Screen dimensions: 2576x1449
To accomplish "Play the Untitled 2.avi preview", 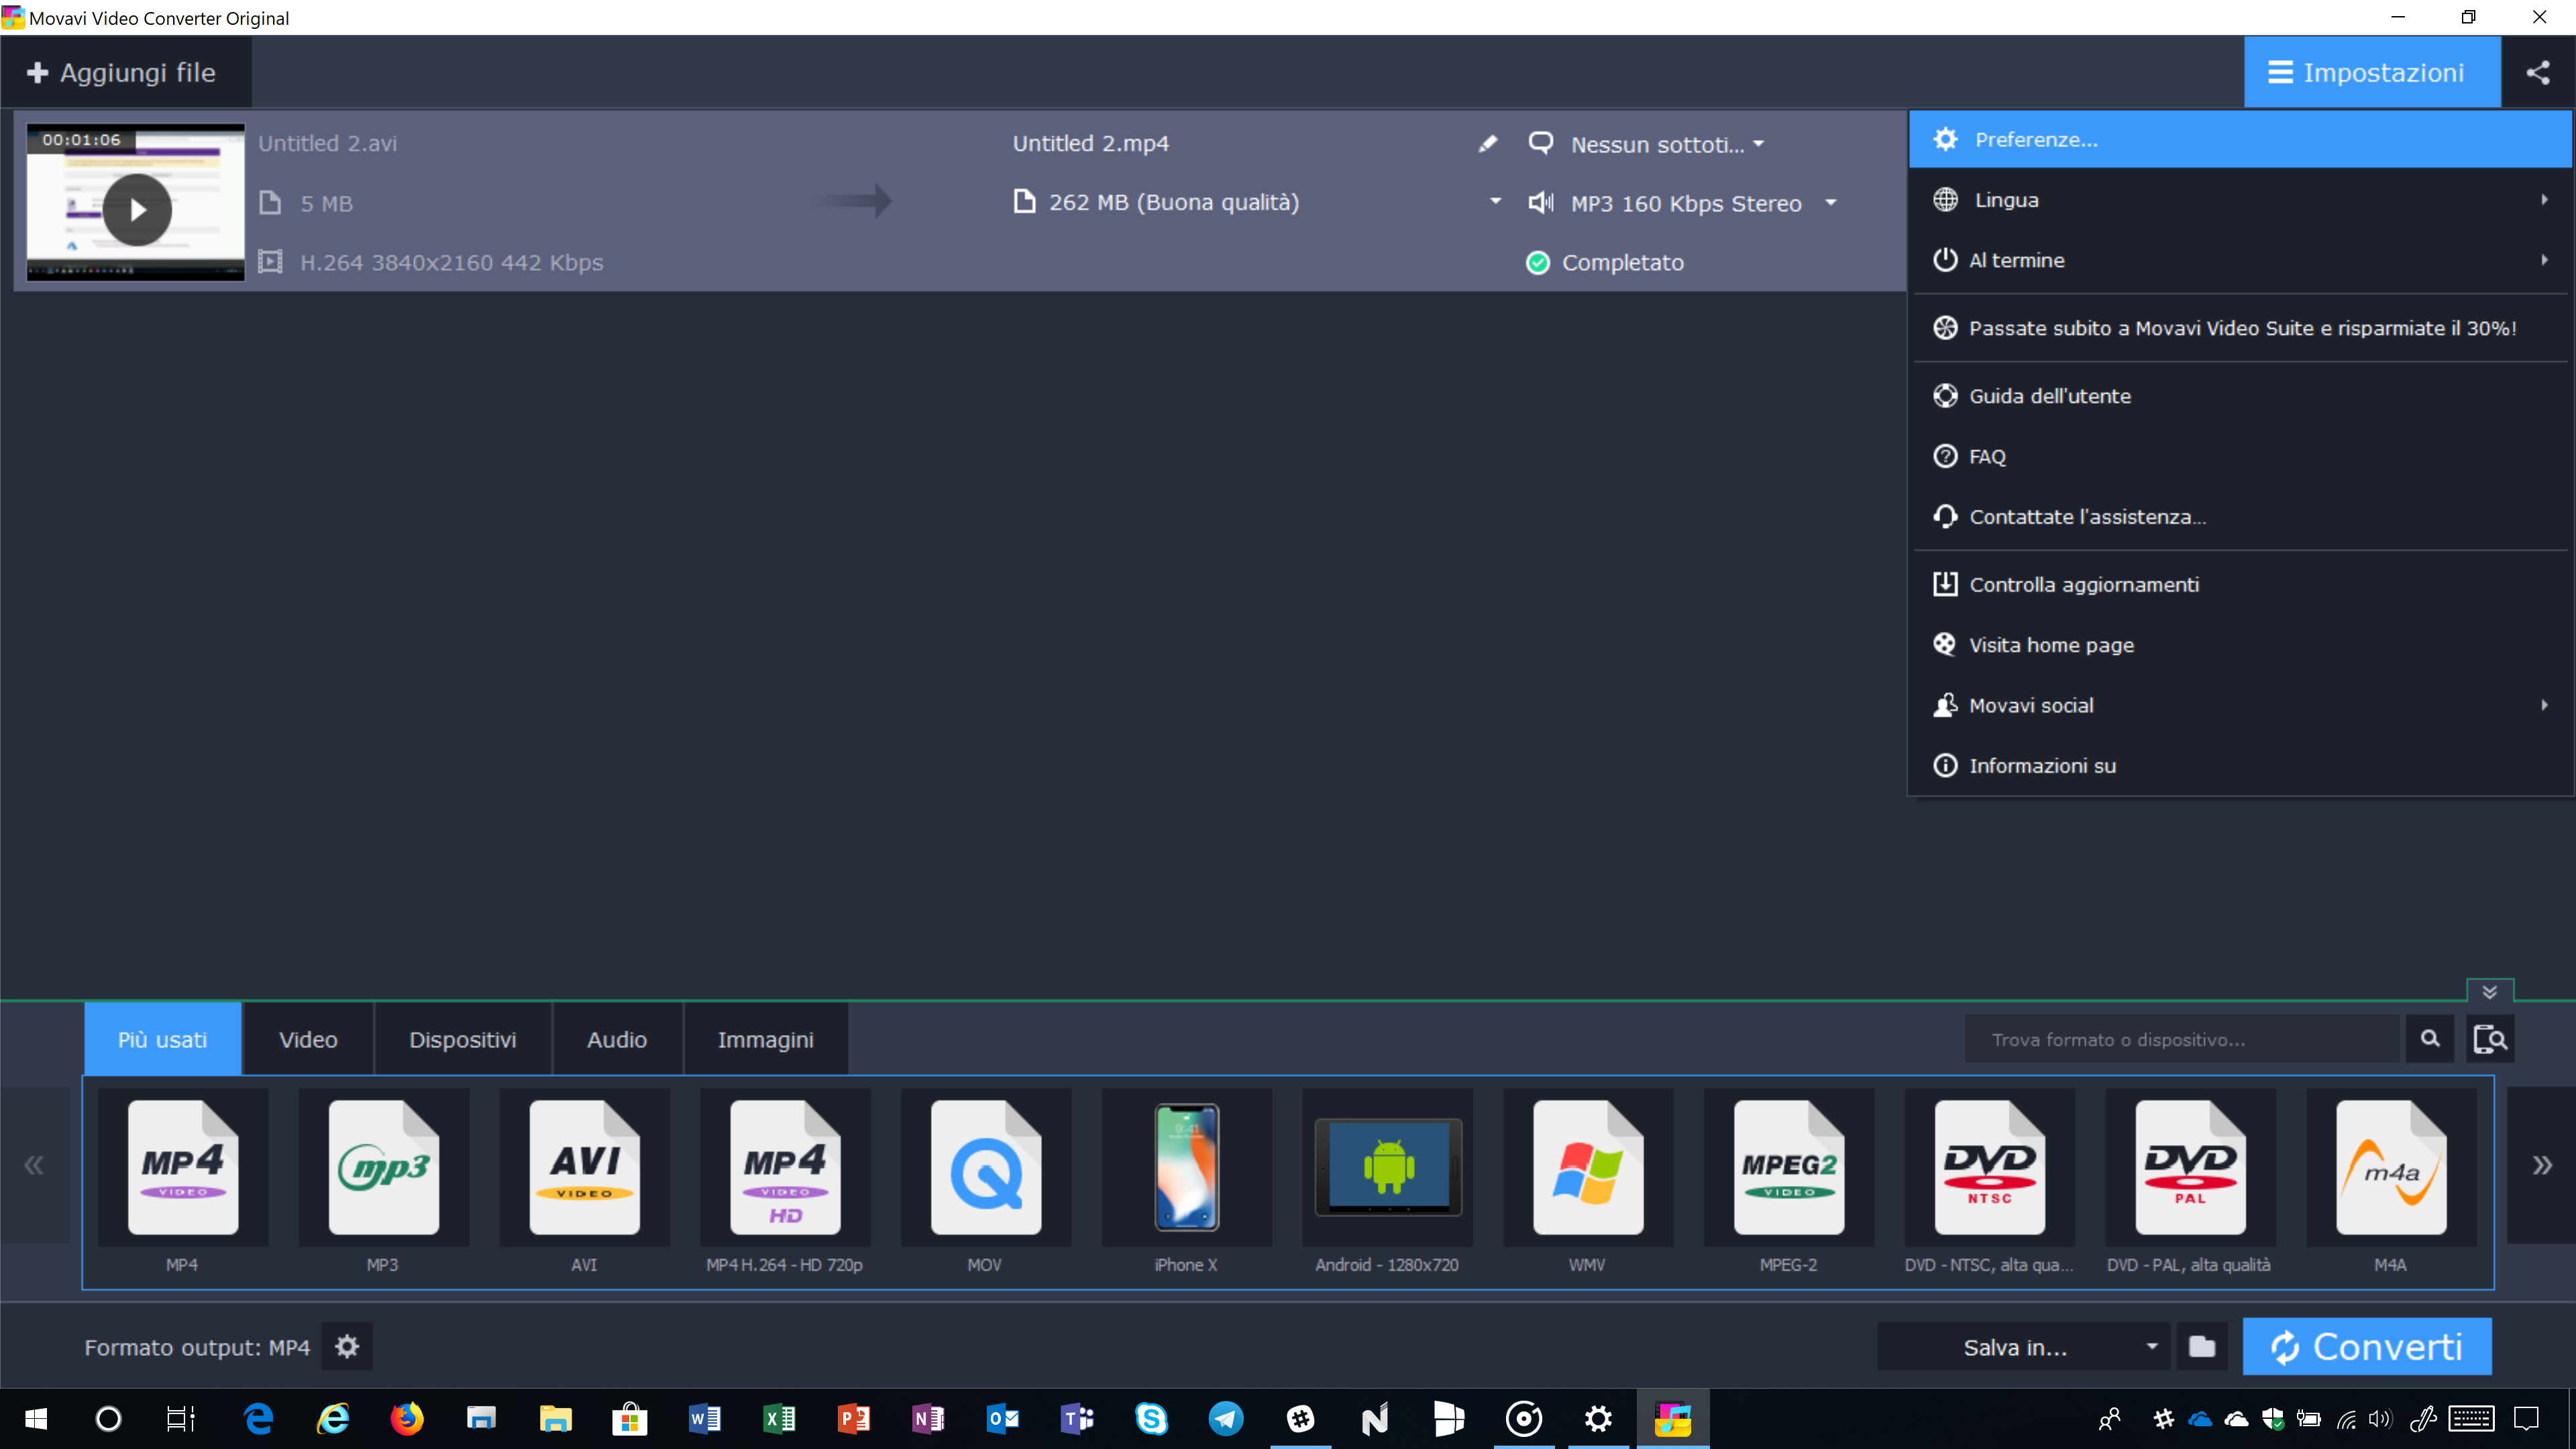I will pos(138,210).
